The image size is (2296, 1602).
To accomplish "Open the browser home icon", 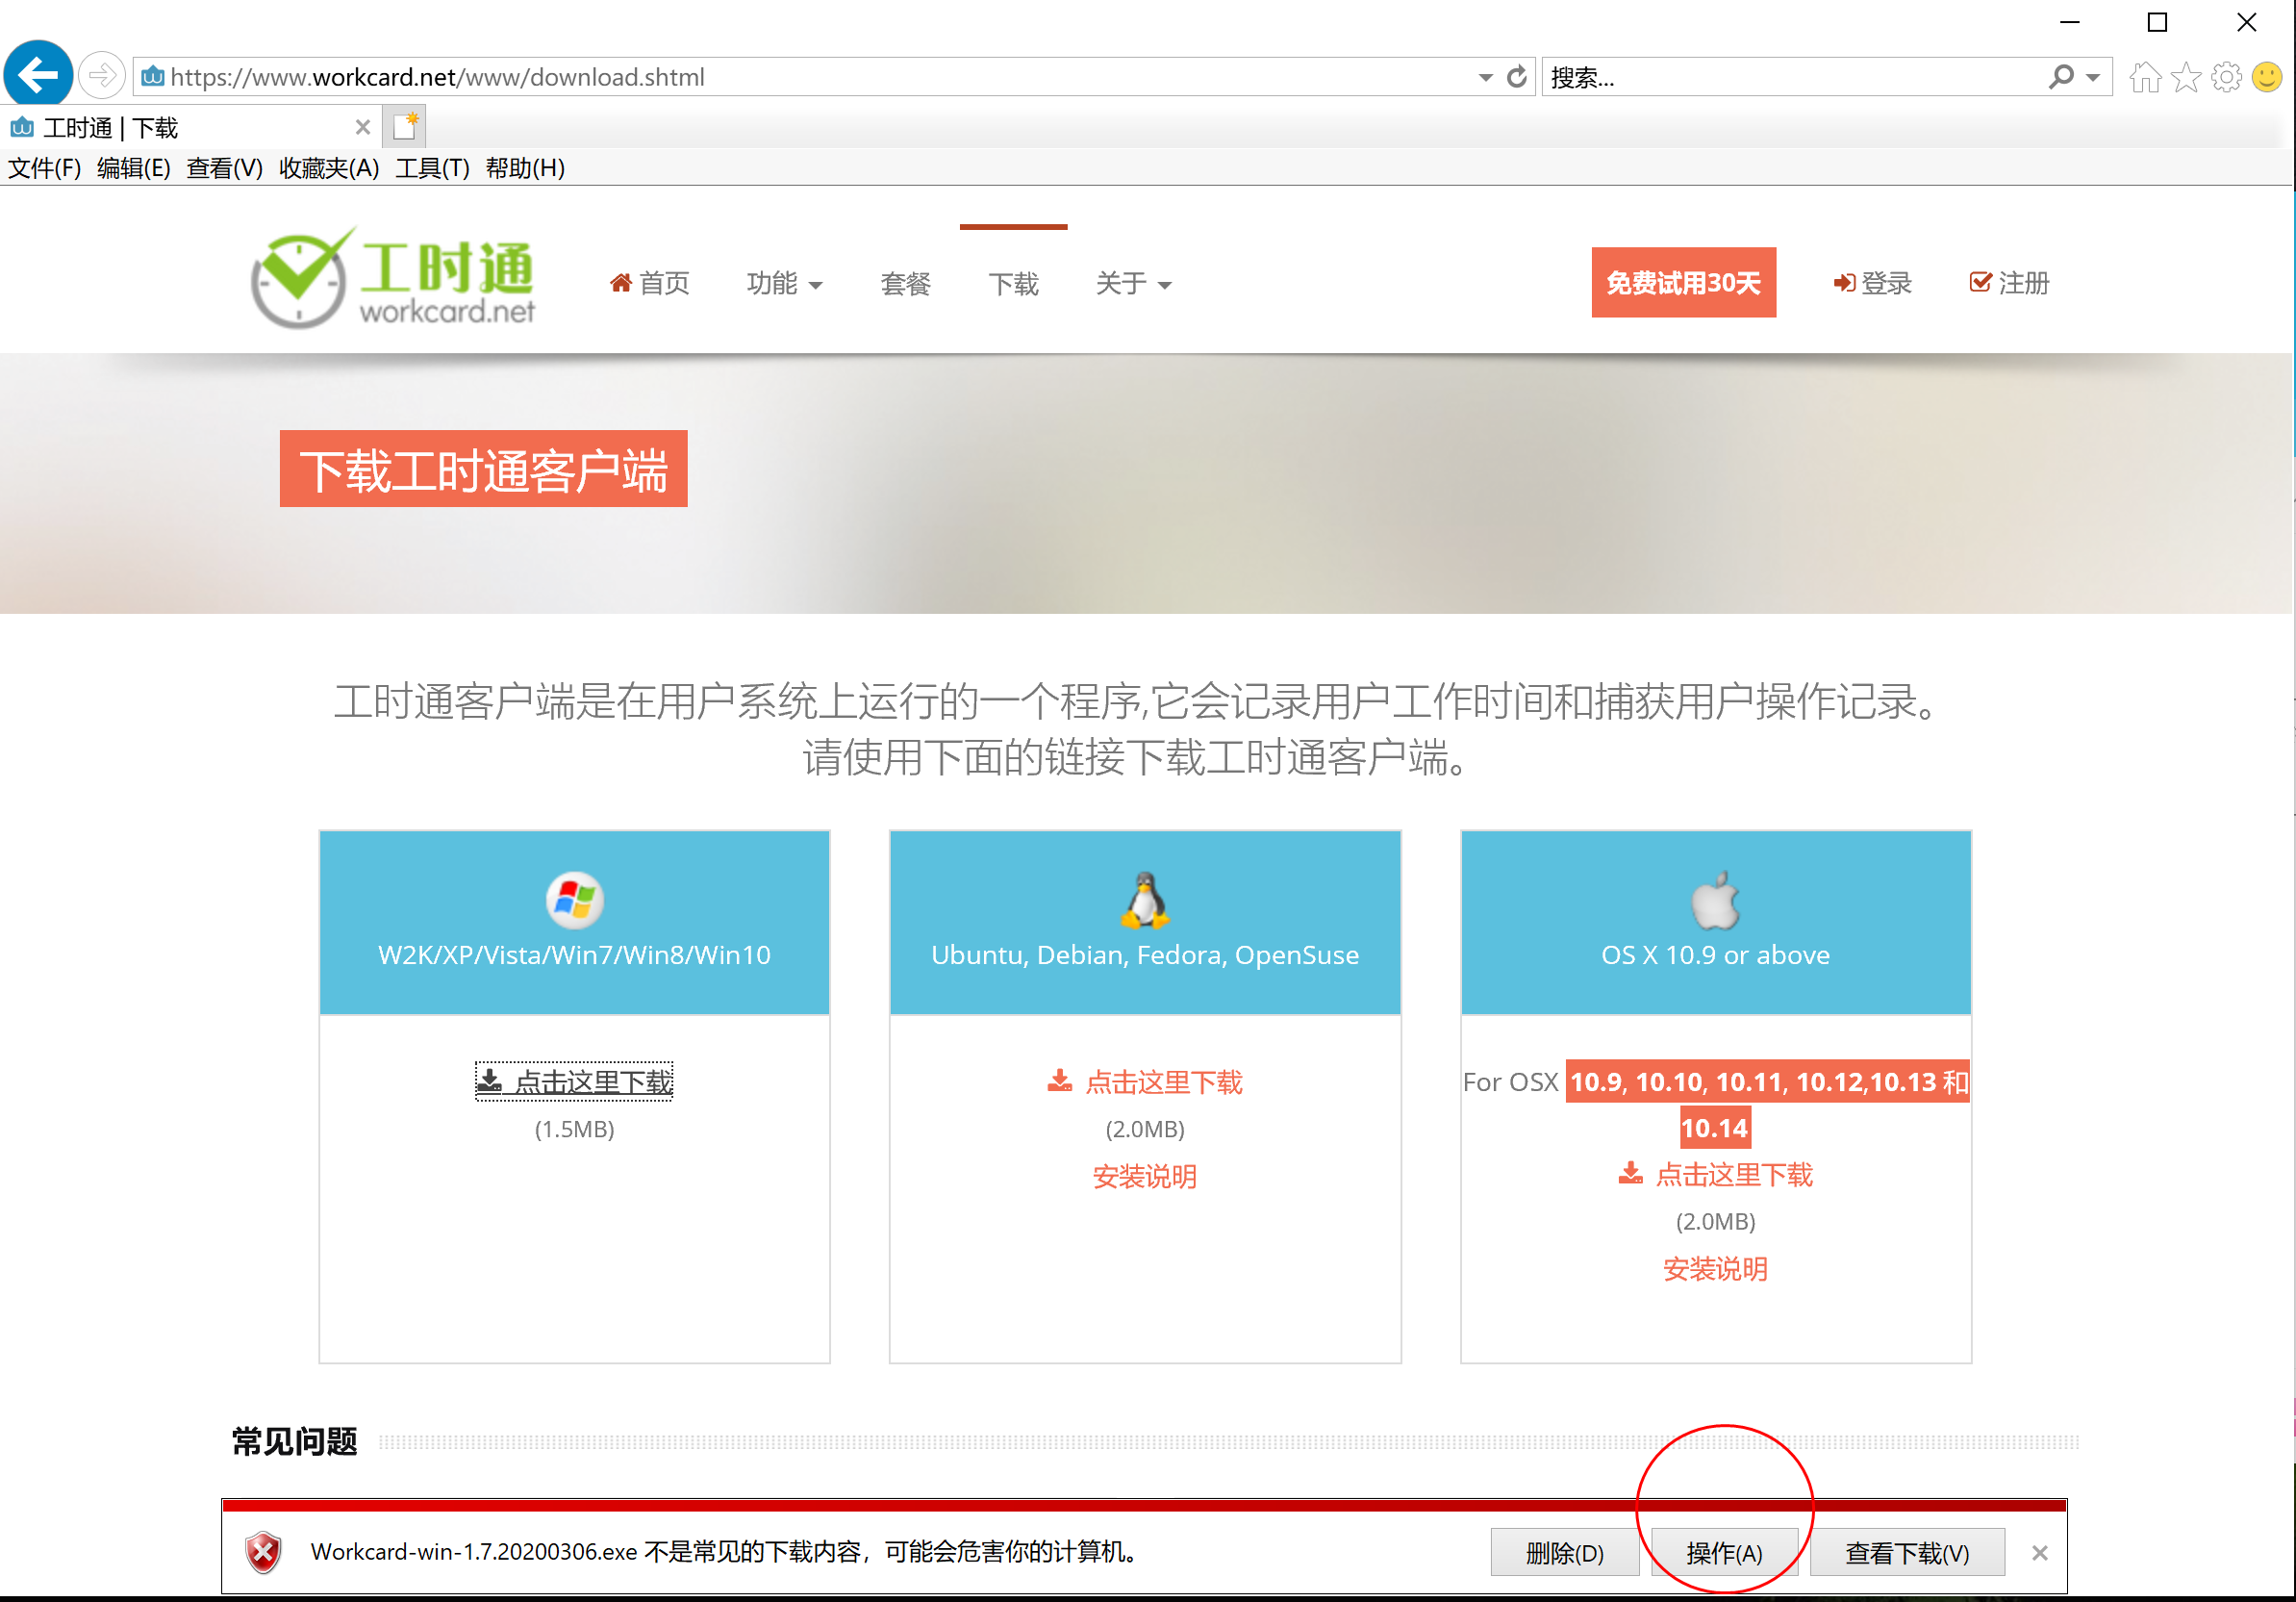I will (x=2144, y=77).
